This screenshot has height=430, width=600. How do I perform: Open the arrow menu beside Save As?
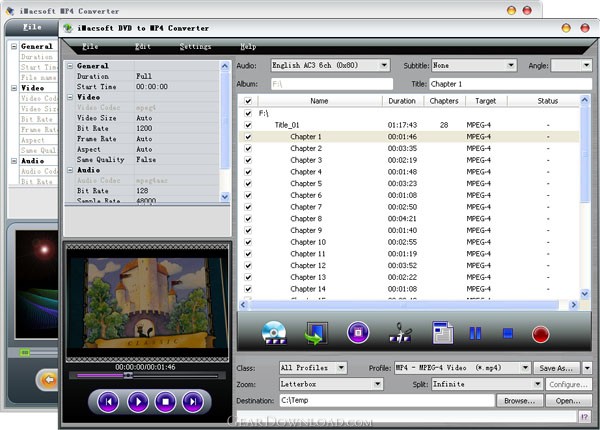(x=587, y=368)
